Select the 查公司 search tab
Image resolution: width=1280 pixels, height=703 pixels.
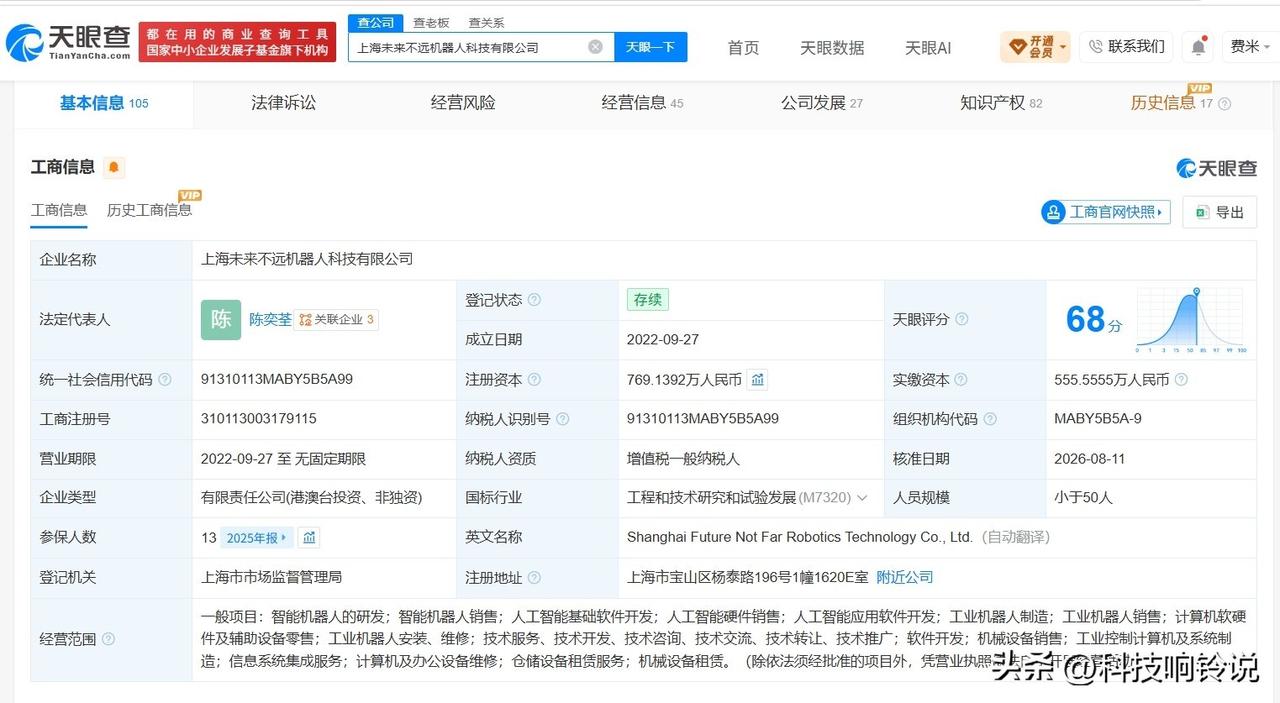pyautogui.click(x=375, y=22)
